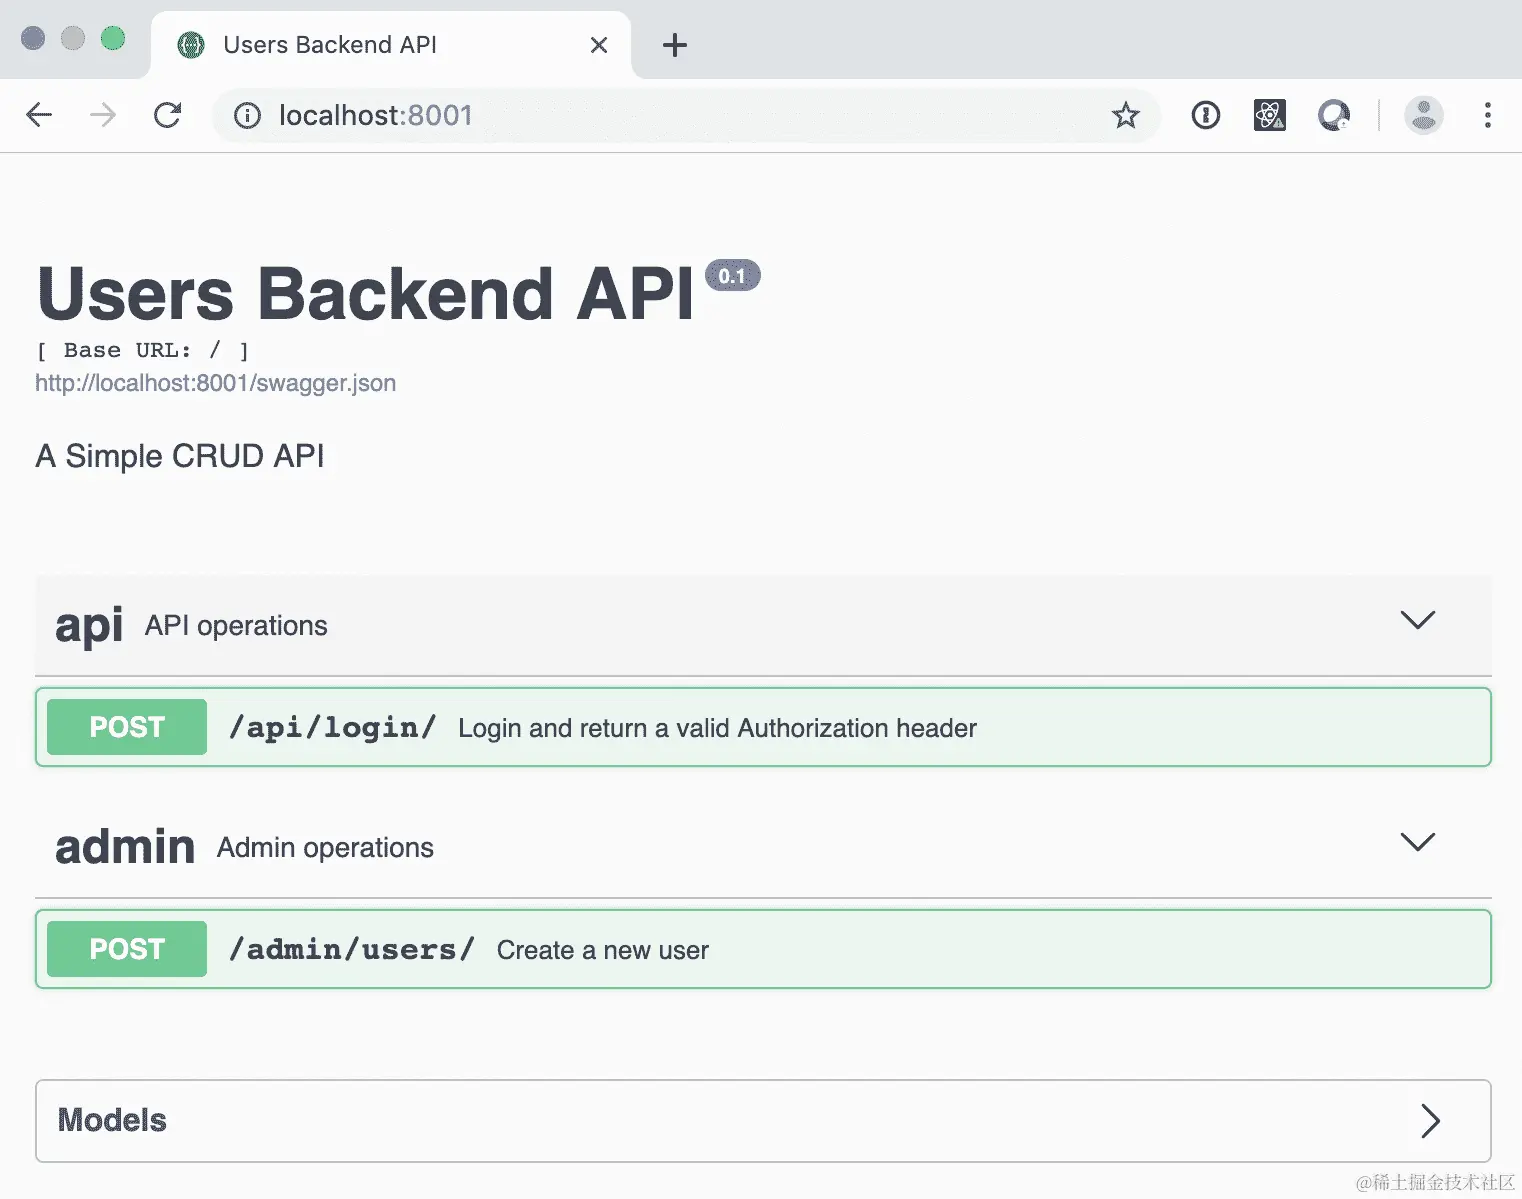1522x1199 pixels.
Task: Click the browser back arrow
Action: pyautogui.click(x=39, y=115)
